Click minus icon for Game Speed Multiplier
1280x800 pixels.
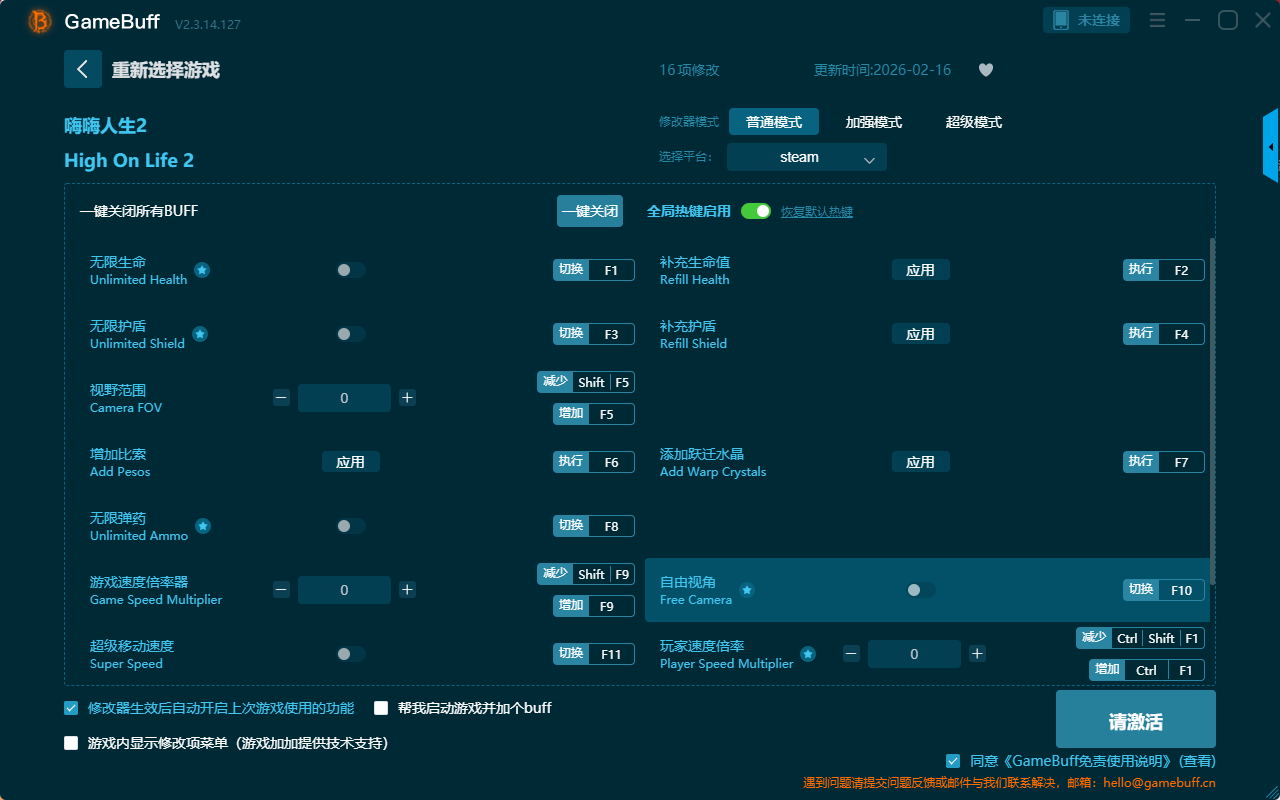(281, 590)
